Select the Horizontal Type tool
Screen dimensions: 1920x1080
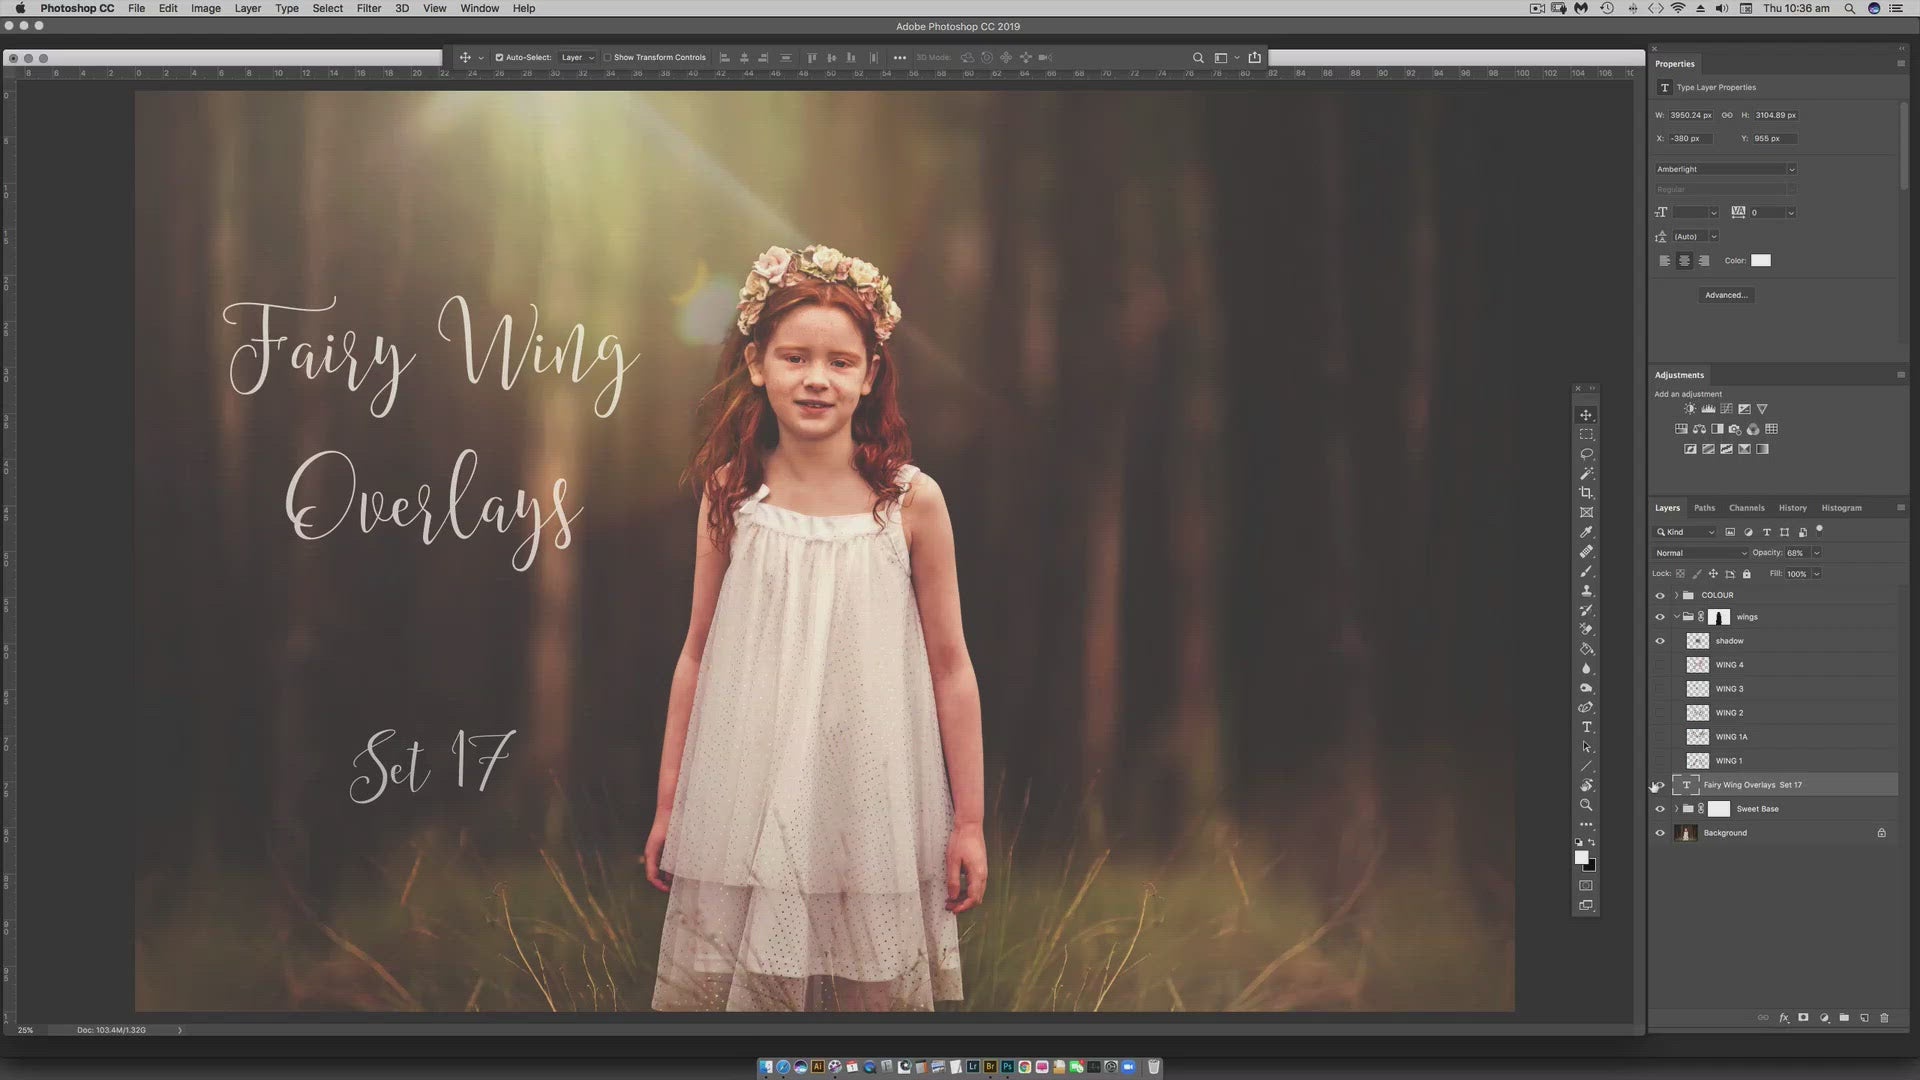pos(1586,727)
